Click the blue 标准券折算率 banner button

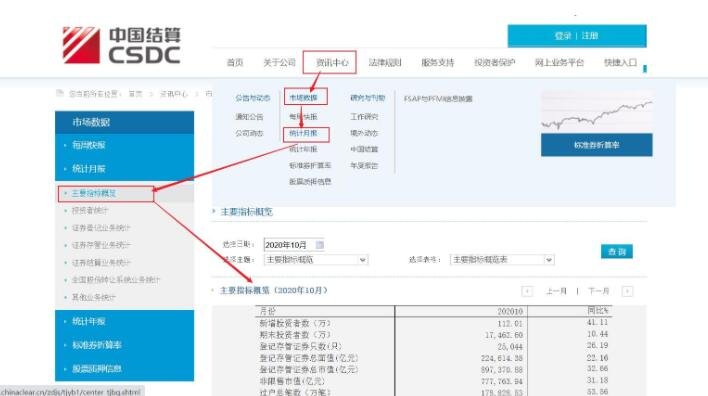click(596, 145)
